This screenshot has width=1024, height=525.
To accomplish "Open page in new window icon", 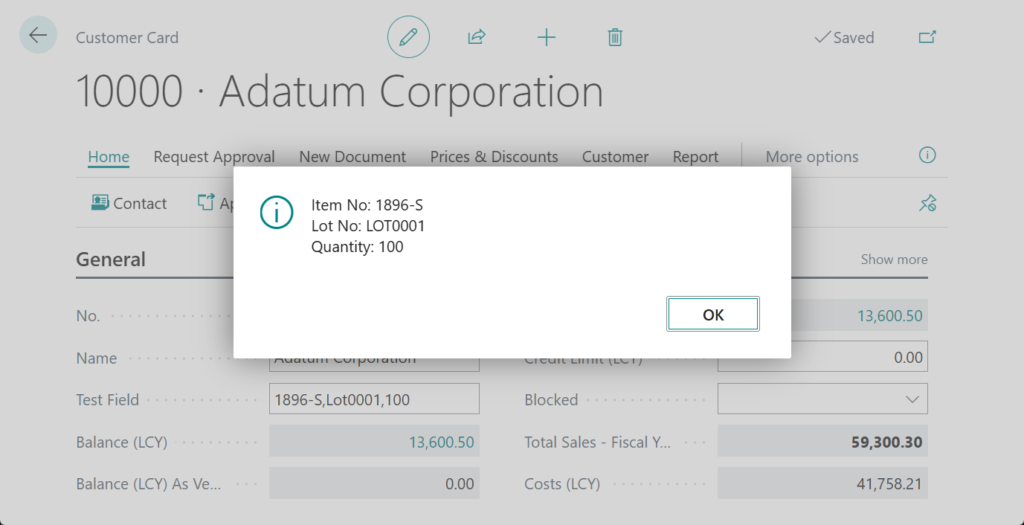I will pyautogui.click(x=927, y=37).
